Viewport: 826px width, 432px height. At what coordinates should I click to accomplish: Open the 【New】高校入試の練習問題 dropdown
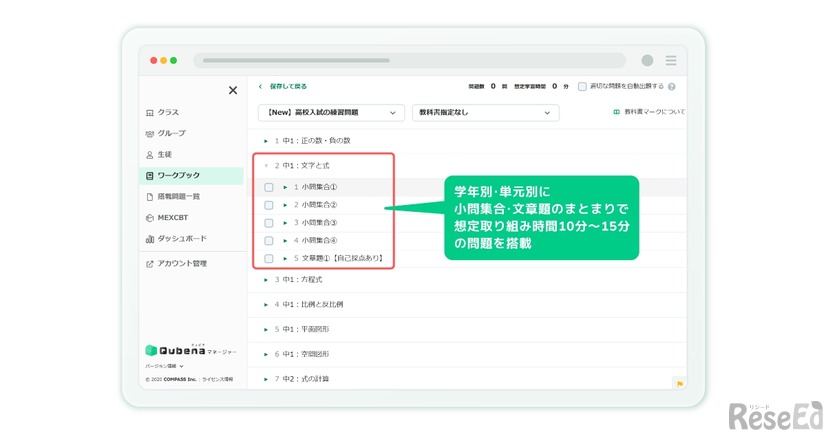click(x=331, y=113)
